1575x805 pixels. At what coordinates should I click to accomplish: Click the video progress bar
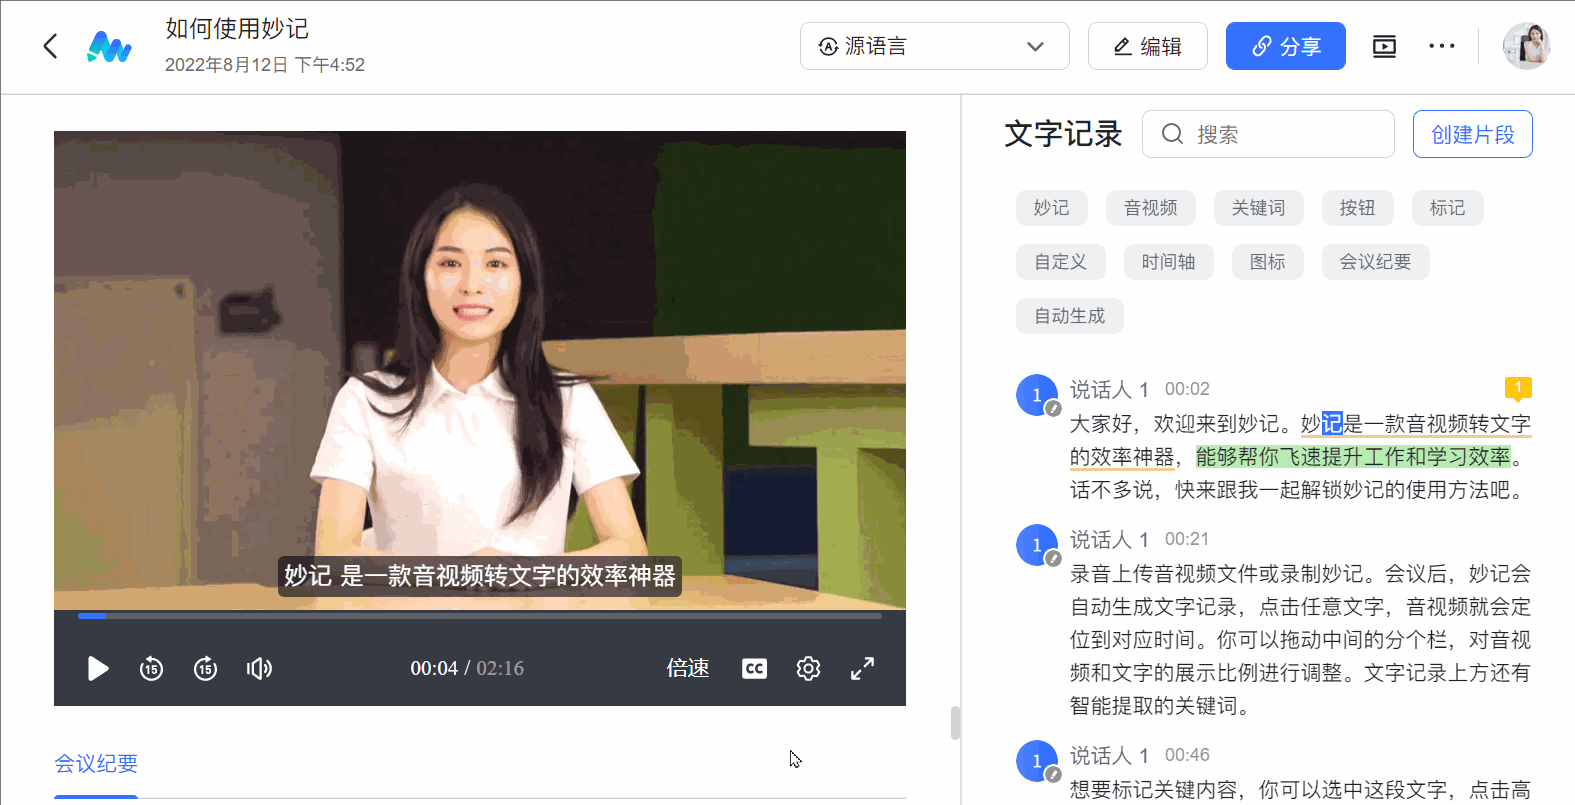pyautogui.click(x=480, y=616)
